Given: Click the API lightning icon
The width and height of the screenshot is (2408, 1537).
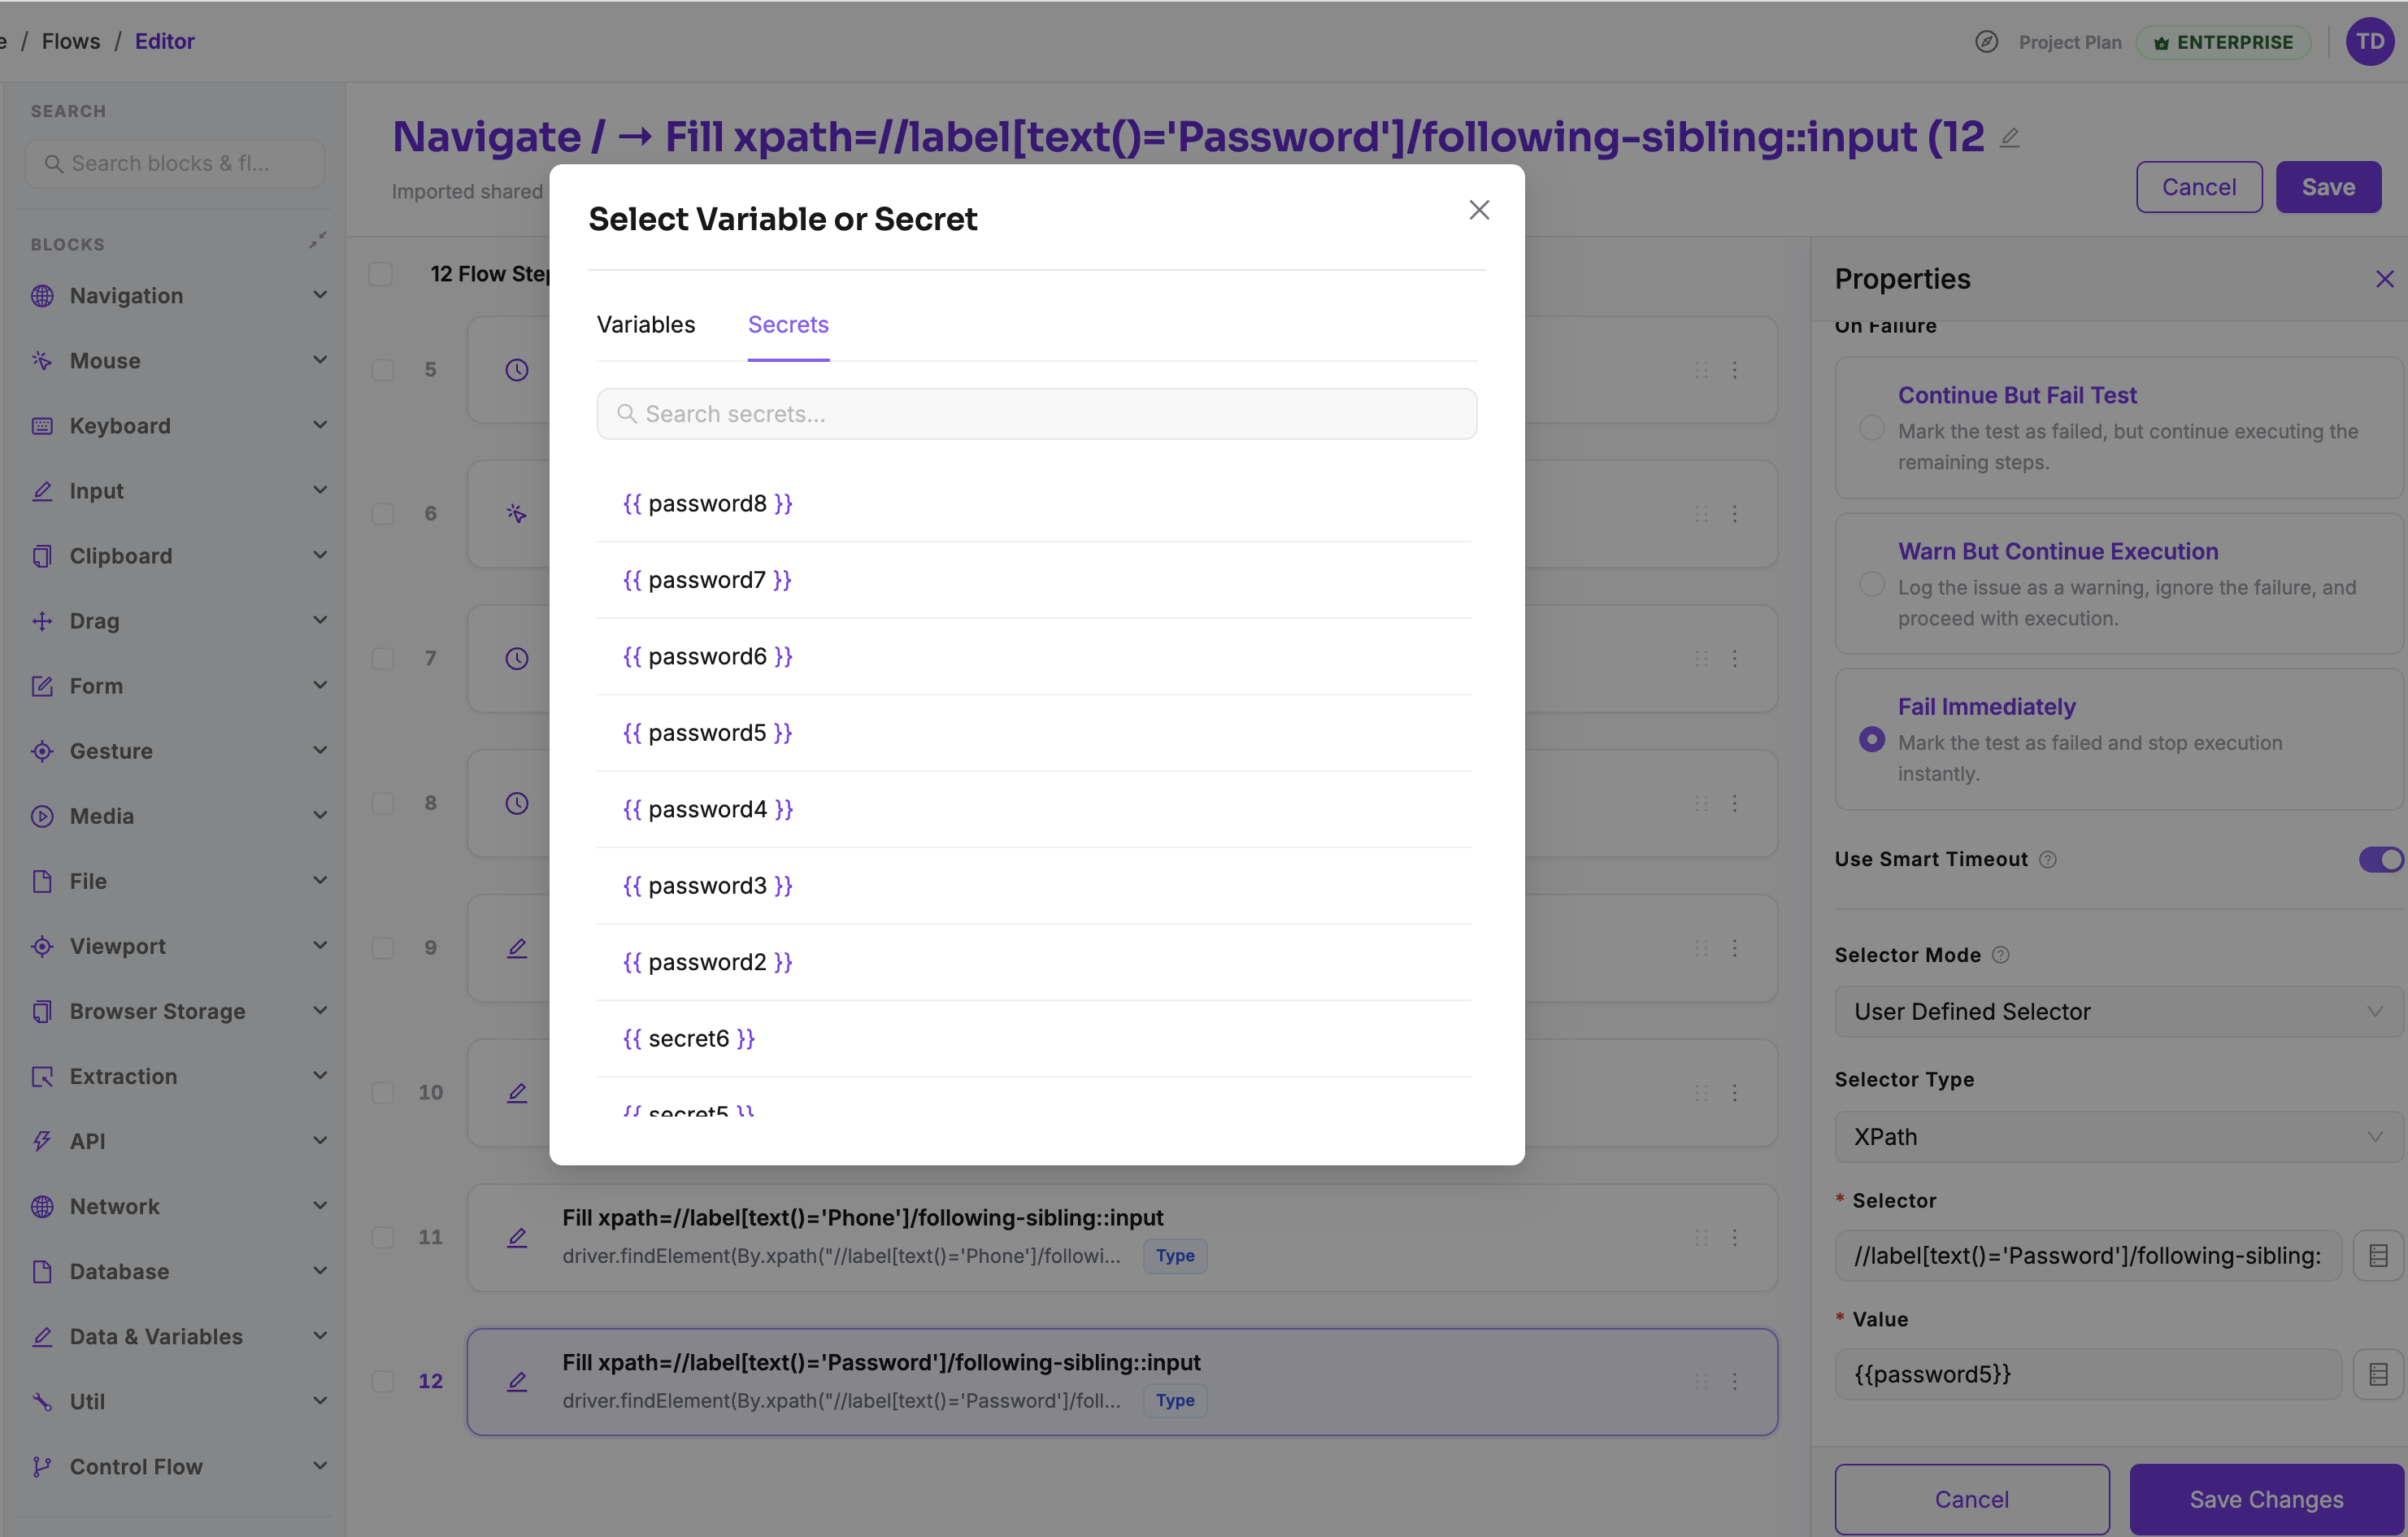Looking at the screenshot, I should coord(42,1141).
